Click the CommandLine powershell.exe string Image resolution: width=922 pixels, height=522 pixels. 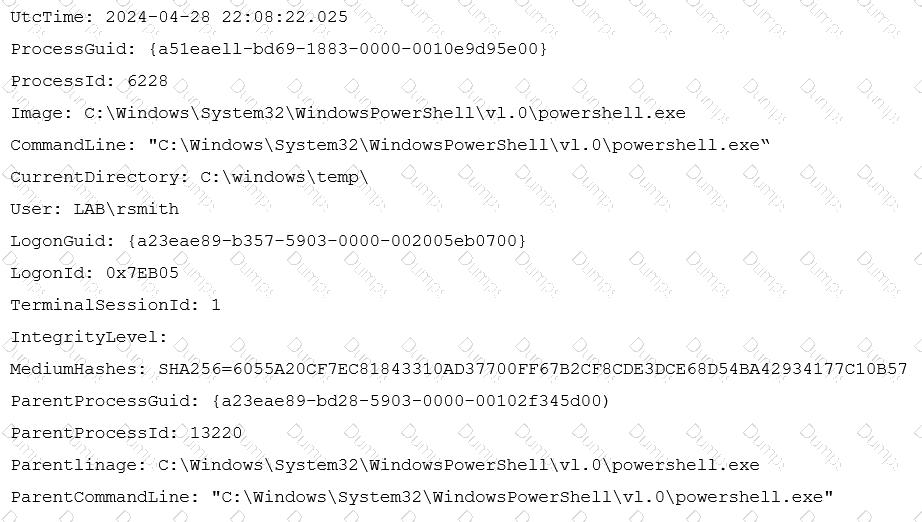459,145
